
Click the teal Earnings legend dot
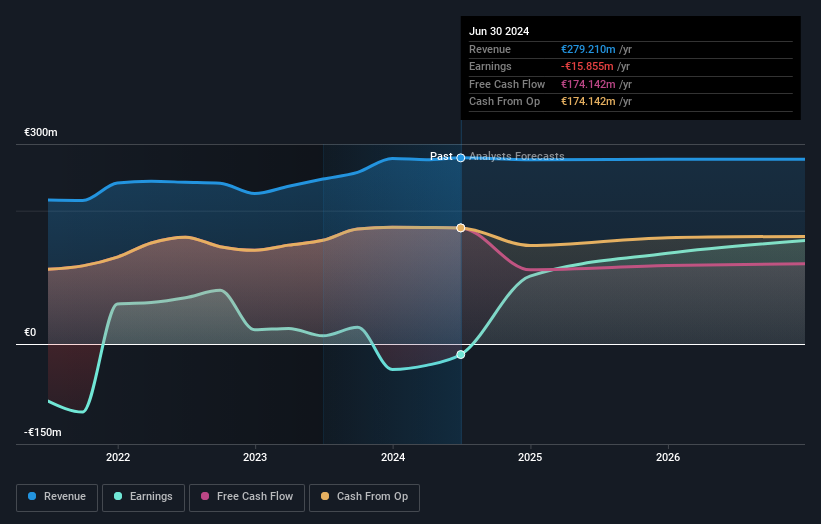coord(118,496)
